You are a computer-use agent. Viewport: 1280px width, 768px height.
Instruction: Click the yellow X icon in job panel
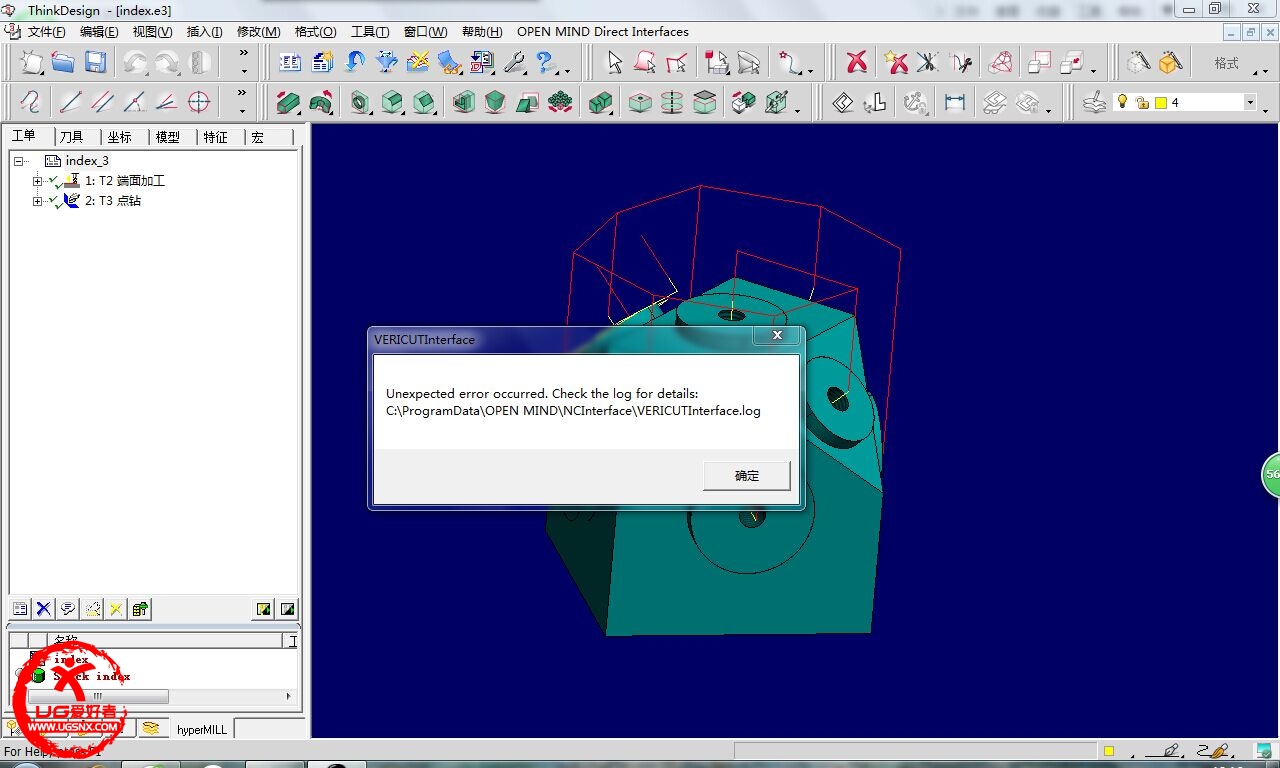pyautogui.click(x=116, y=608)
